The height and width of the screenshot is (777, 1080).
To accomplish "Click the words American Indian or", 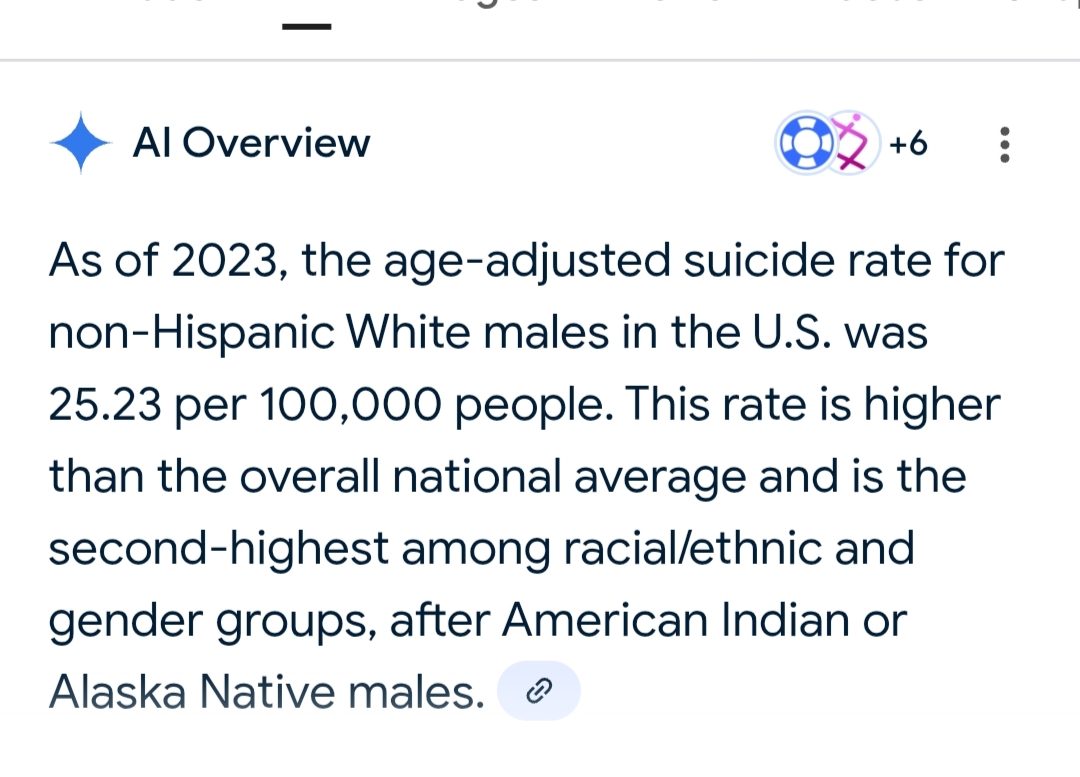I will pyautogui.click(x=704, y=620).
